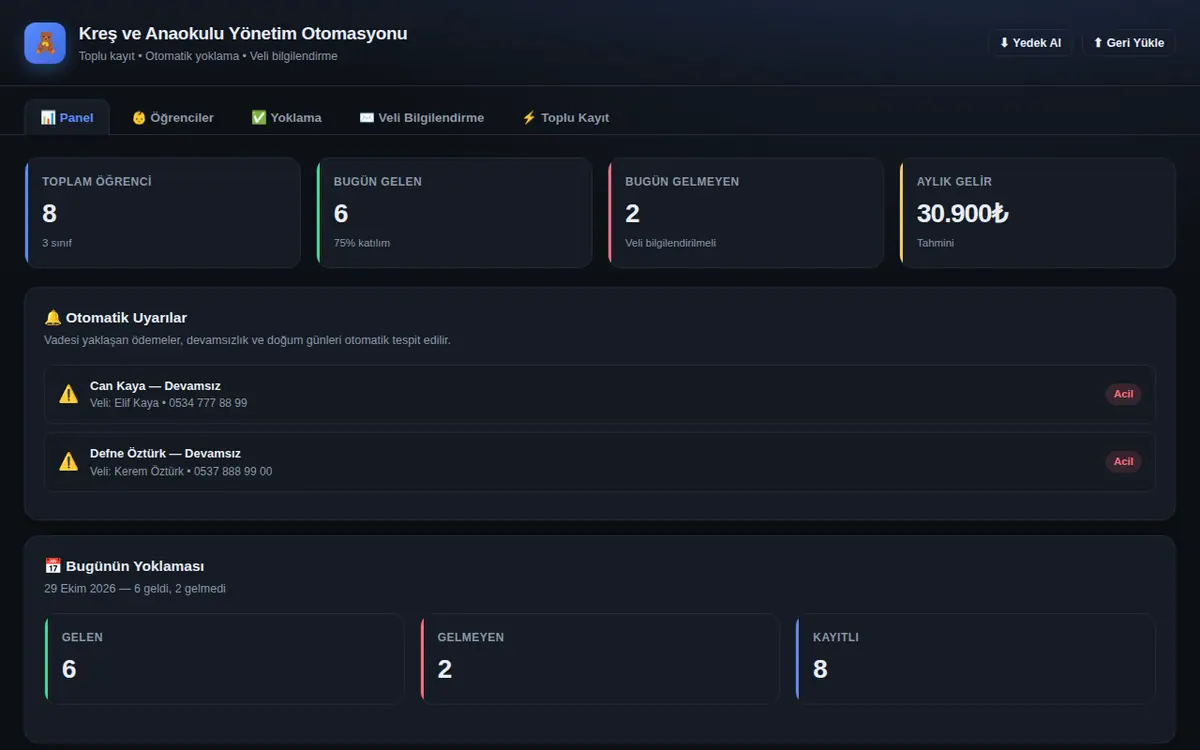Switch to the Öğrenciler tab
This screenshot has height=750, width=1200.
(173, 117)
